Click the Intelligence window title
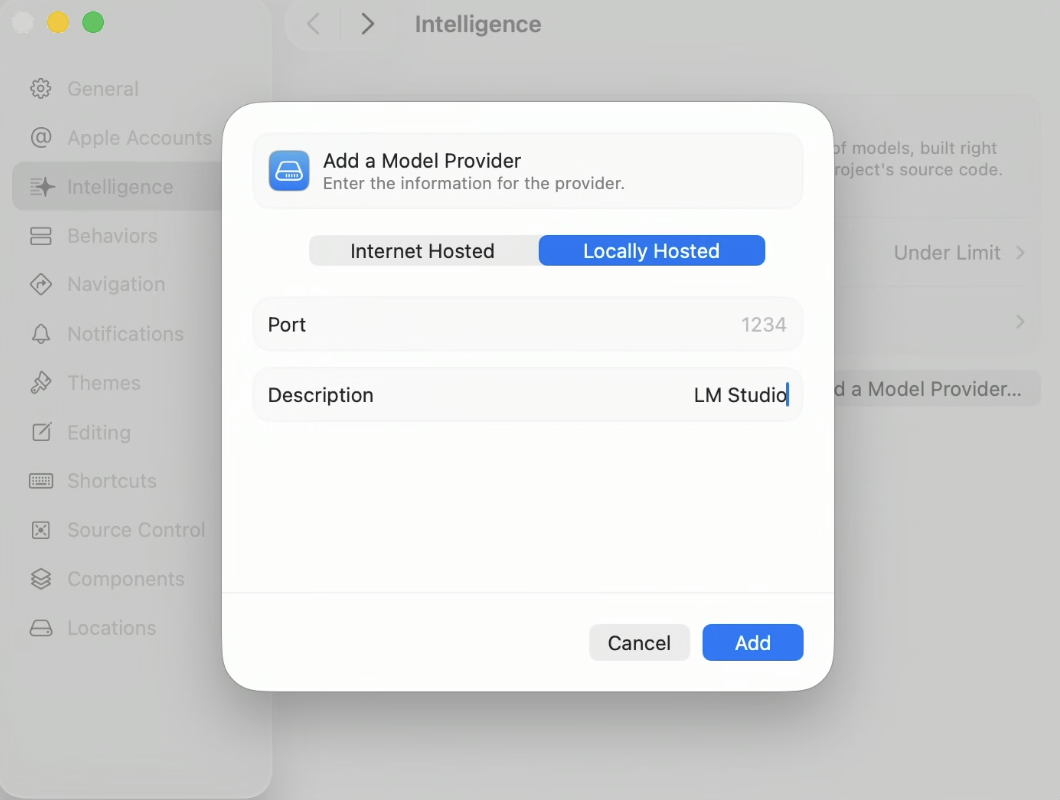The image size is (1060, 800). tap(478, 24)
